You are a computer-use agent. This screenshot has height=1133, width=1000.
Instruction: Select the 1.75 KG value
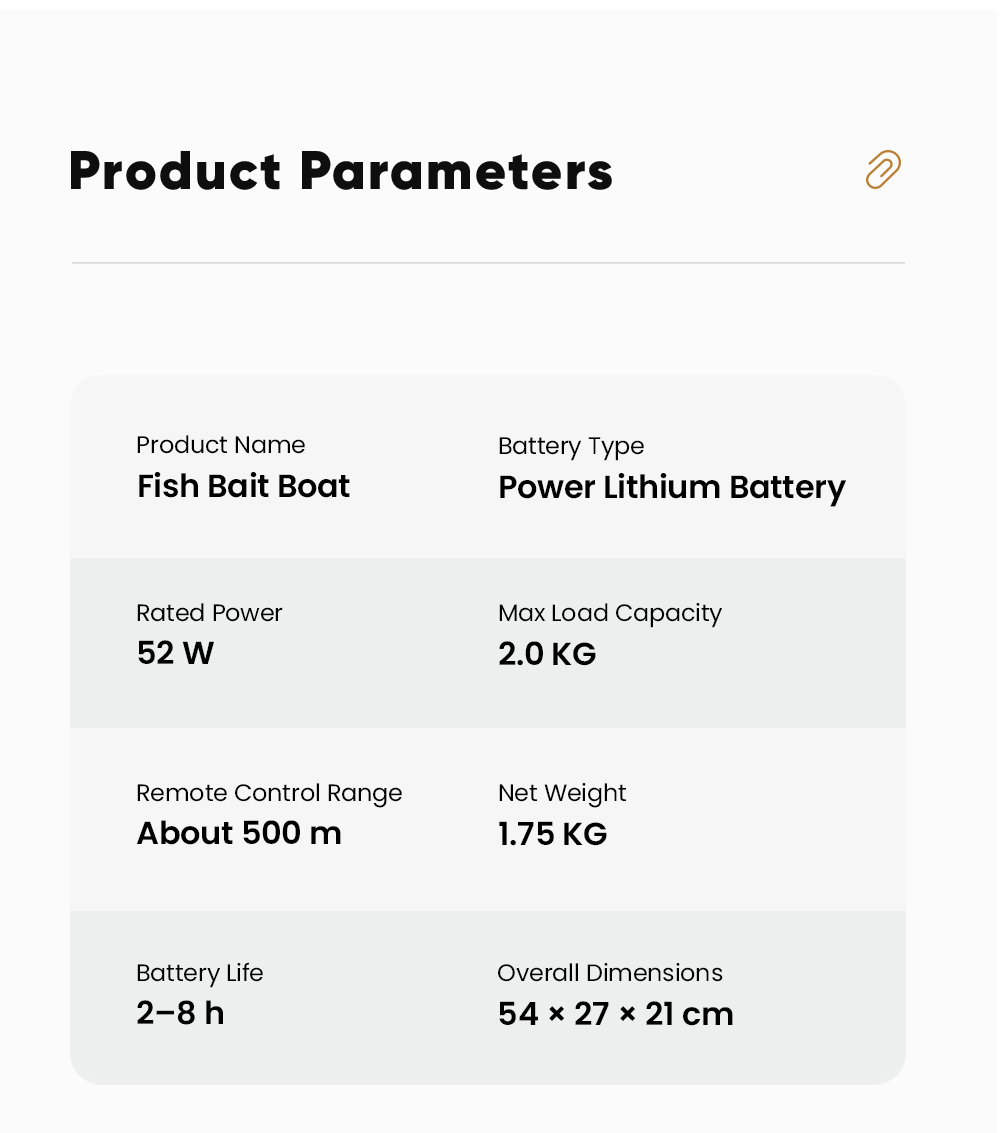pos(552,834)
